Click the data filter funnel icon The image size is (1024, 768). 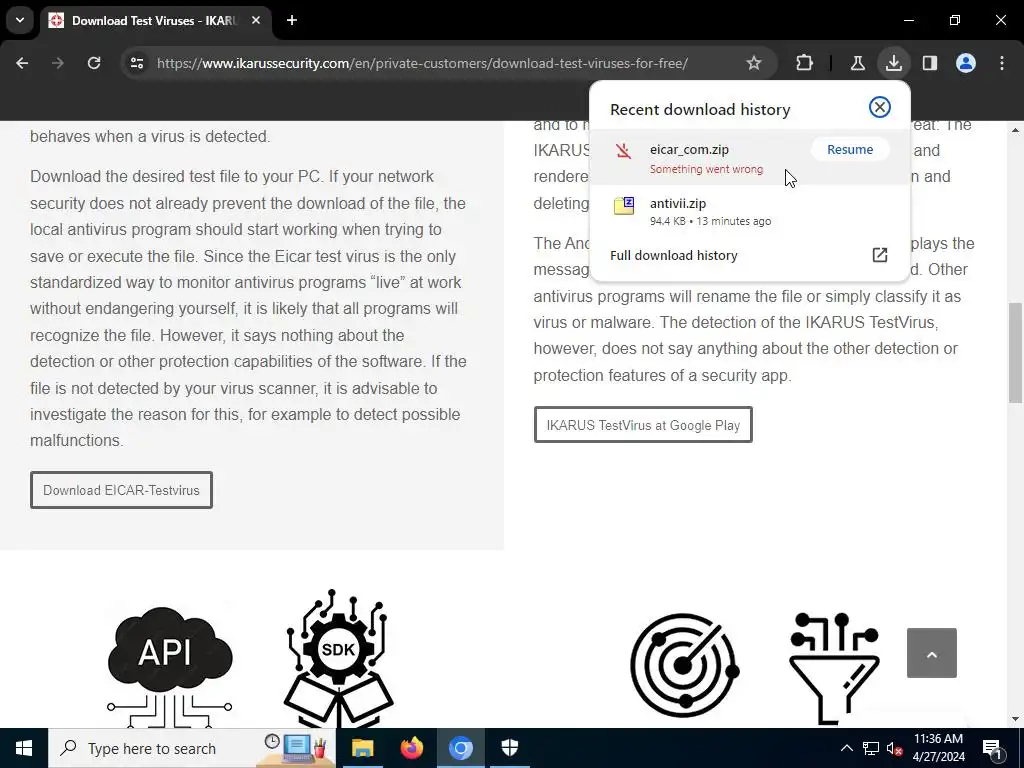click(x=835, y=667)
